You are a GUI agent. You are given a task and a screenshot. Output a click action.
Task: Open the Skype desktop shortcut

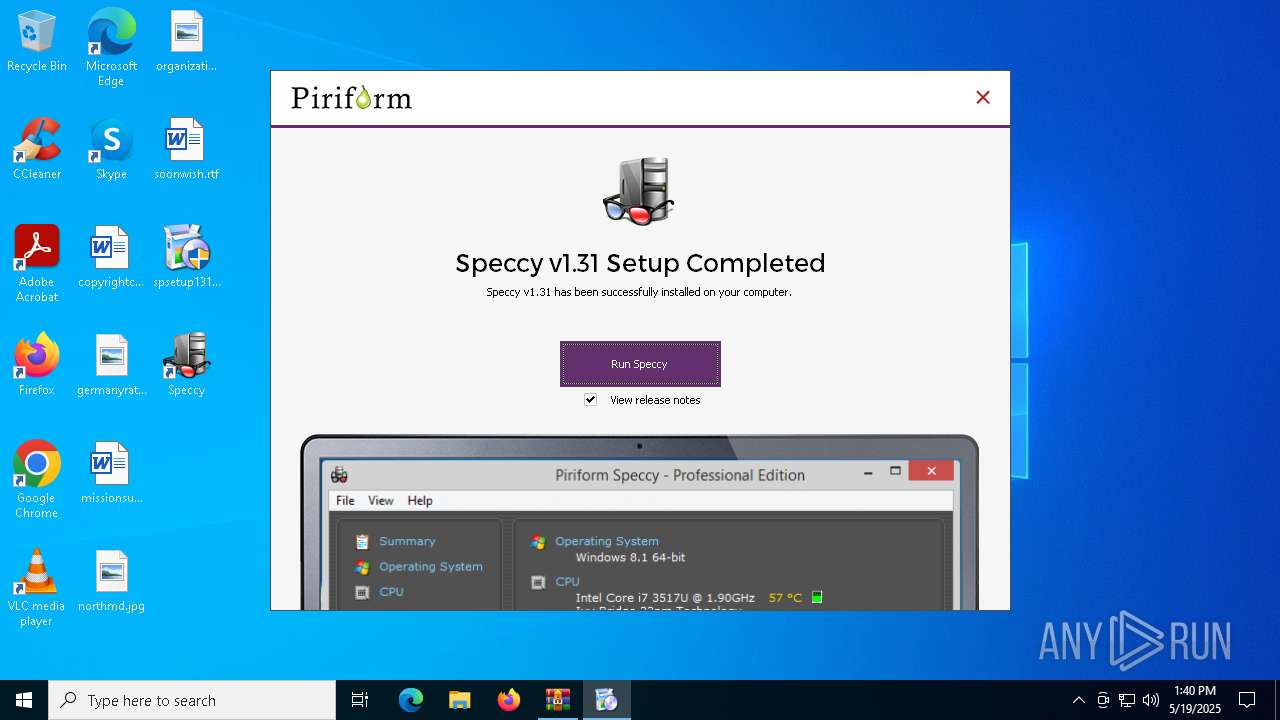tap(111, 150)
